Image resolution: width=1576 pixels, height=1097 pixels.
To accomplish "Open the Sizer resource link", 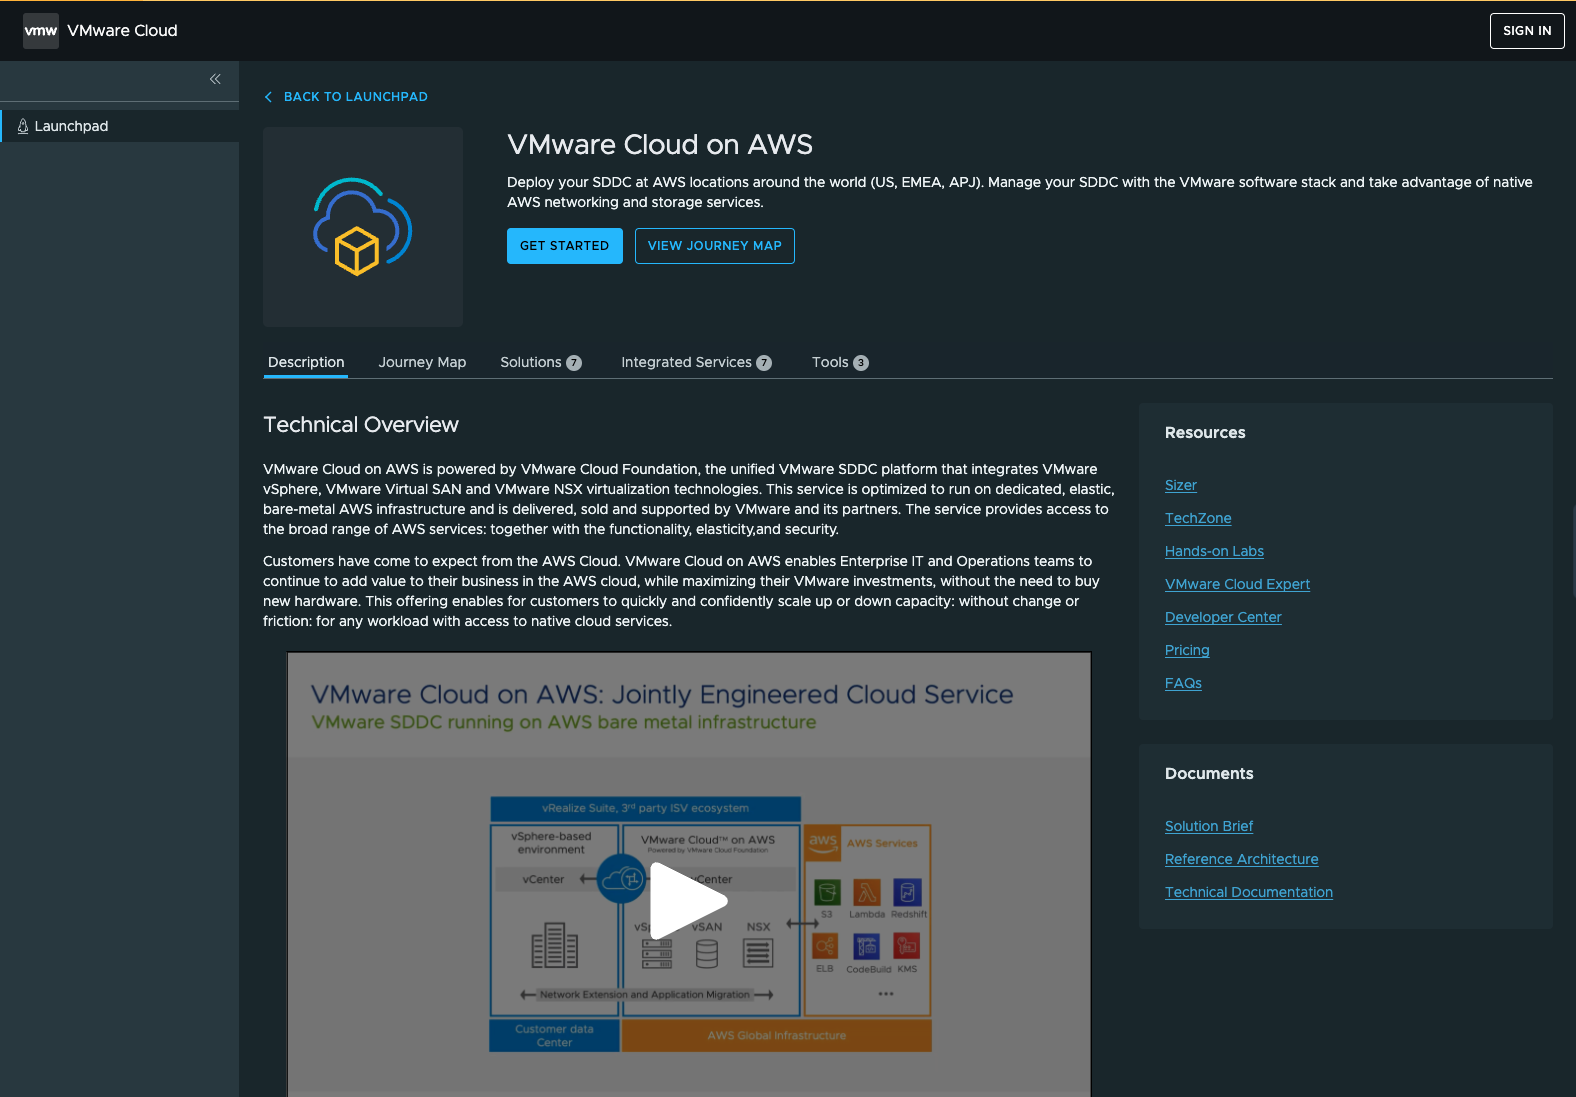I will [x=1181, y=485].
